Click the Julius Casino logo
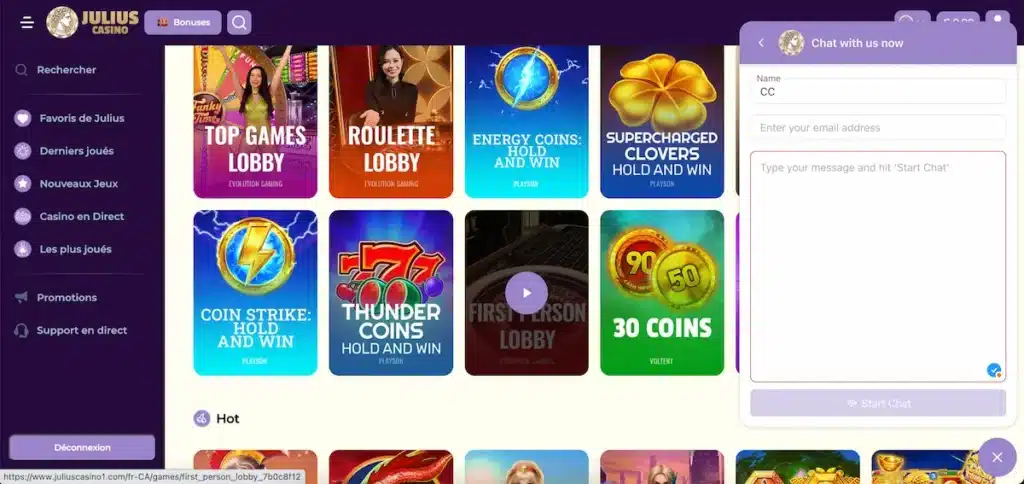This screenshot has width=1024, height=484. pos(93,22)
